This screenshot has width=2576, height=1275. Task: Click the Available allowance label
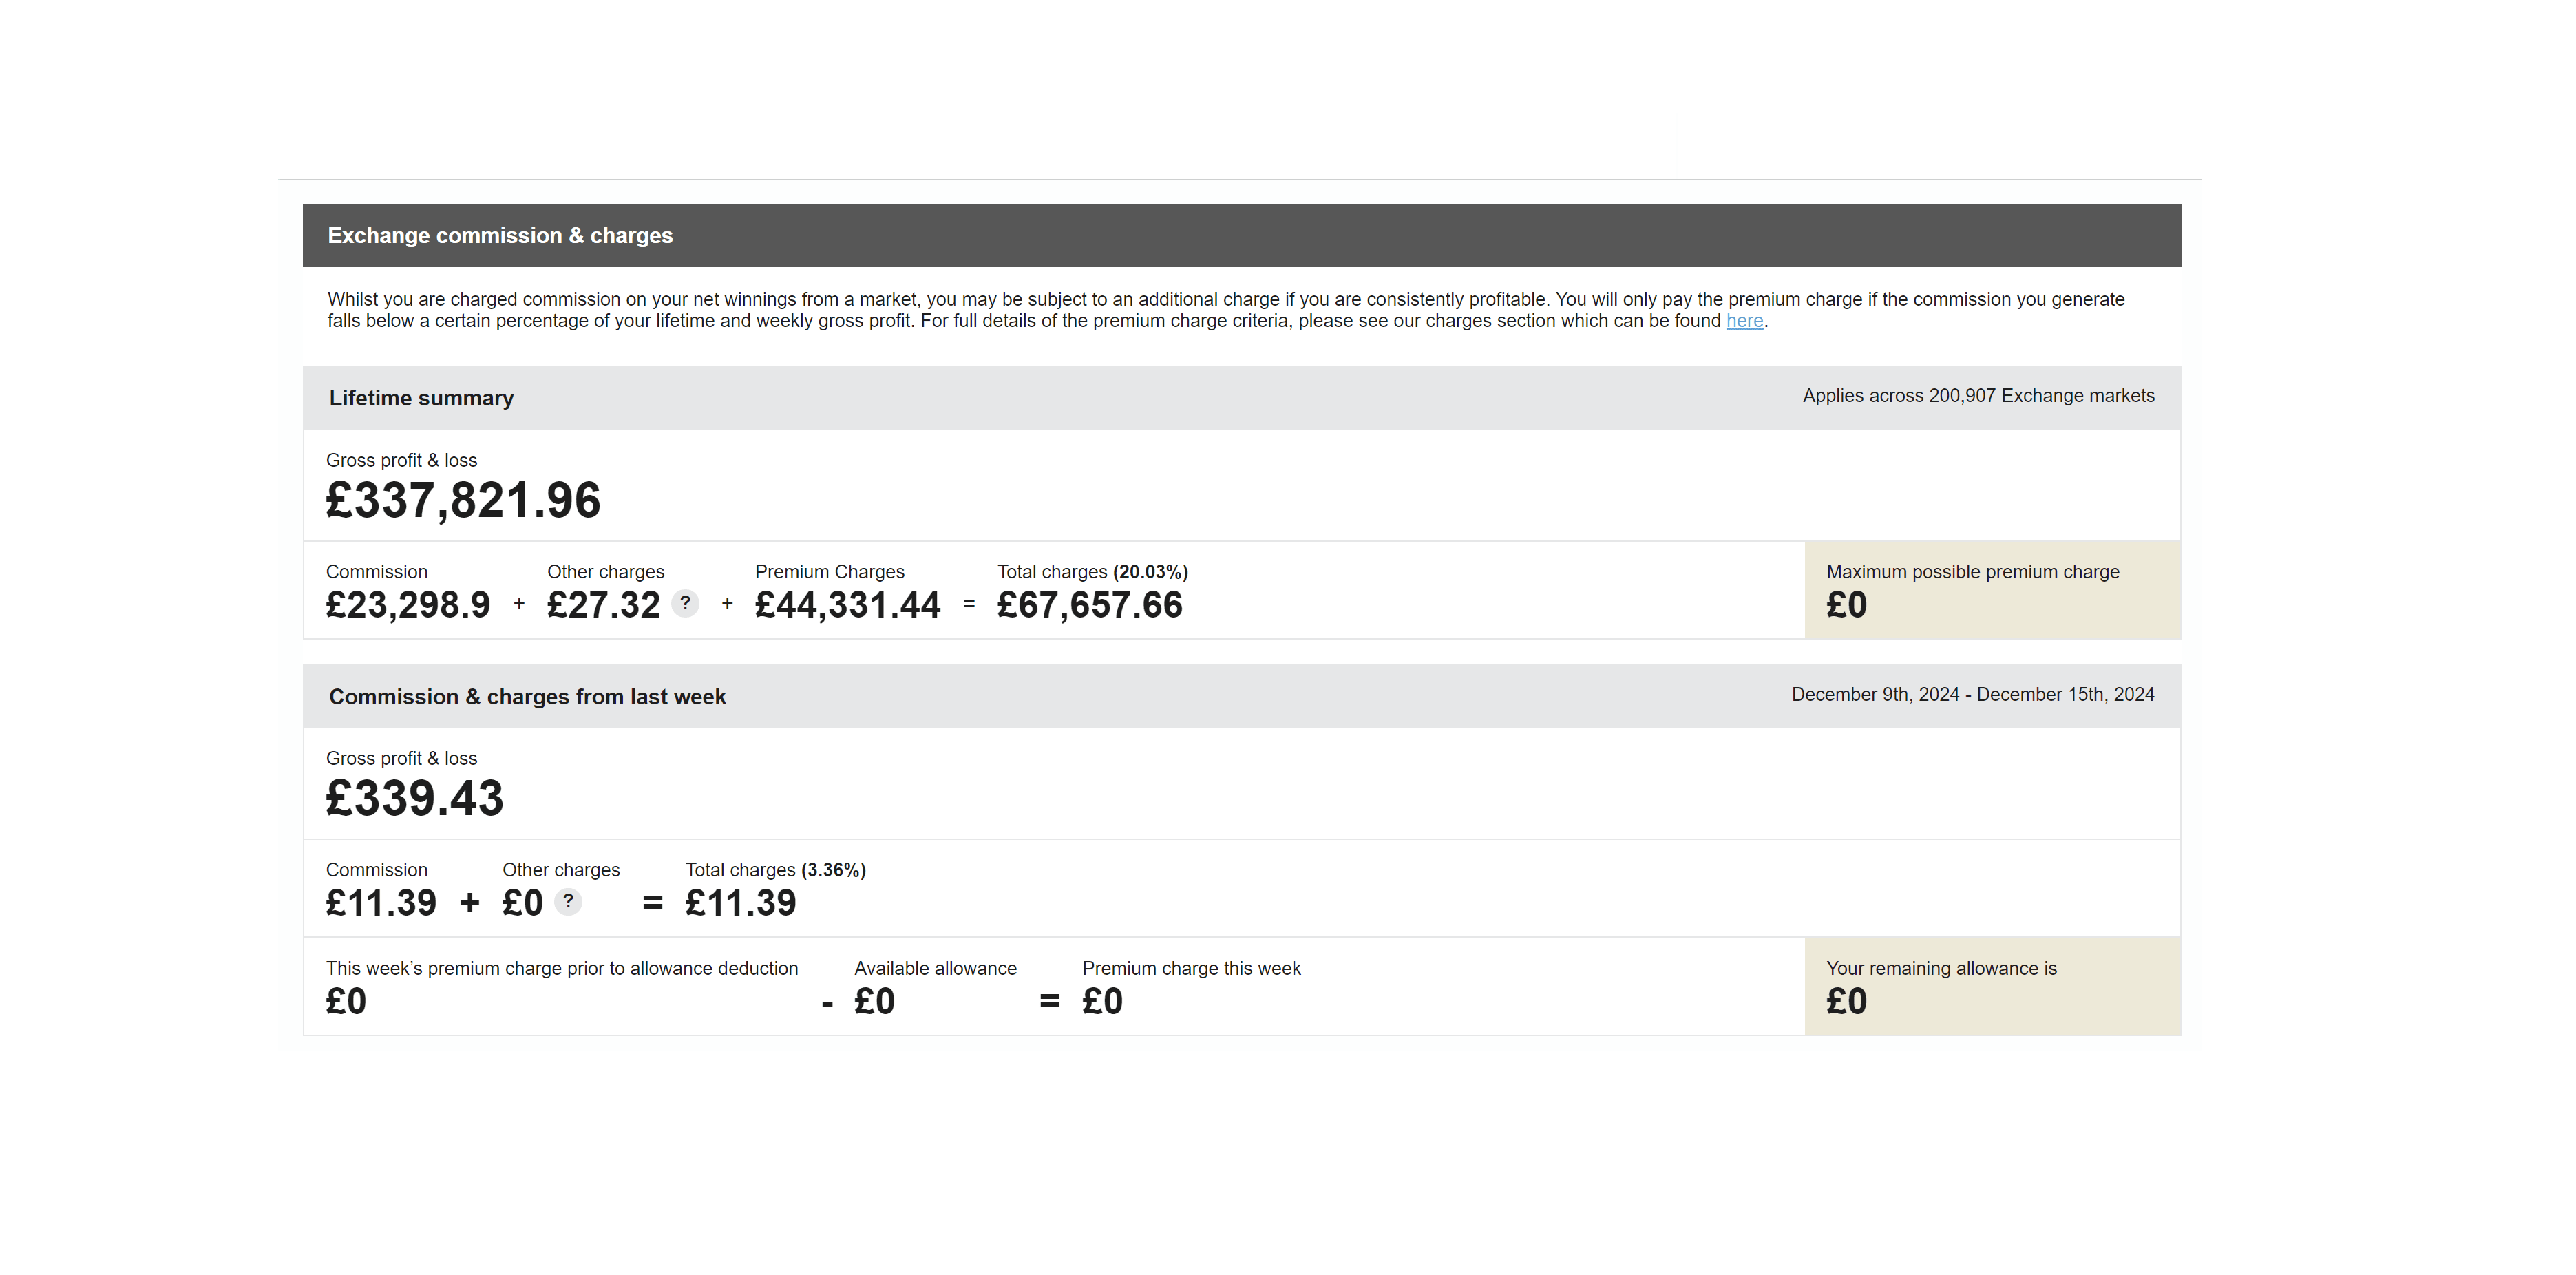point(935,968)
